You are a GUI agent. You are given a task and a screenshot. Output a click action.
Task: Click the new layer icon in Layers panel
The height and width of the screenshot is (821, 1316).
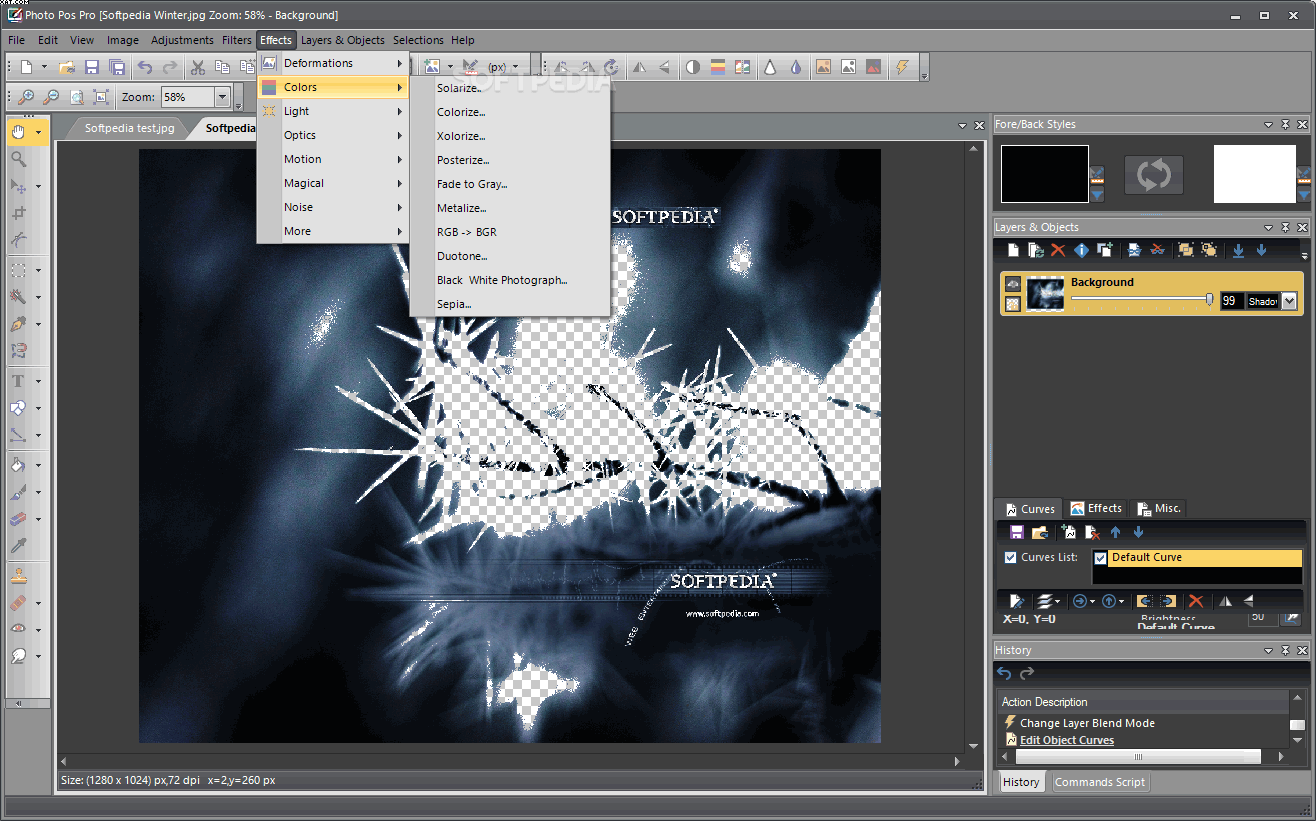pos(1013,250)
